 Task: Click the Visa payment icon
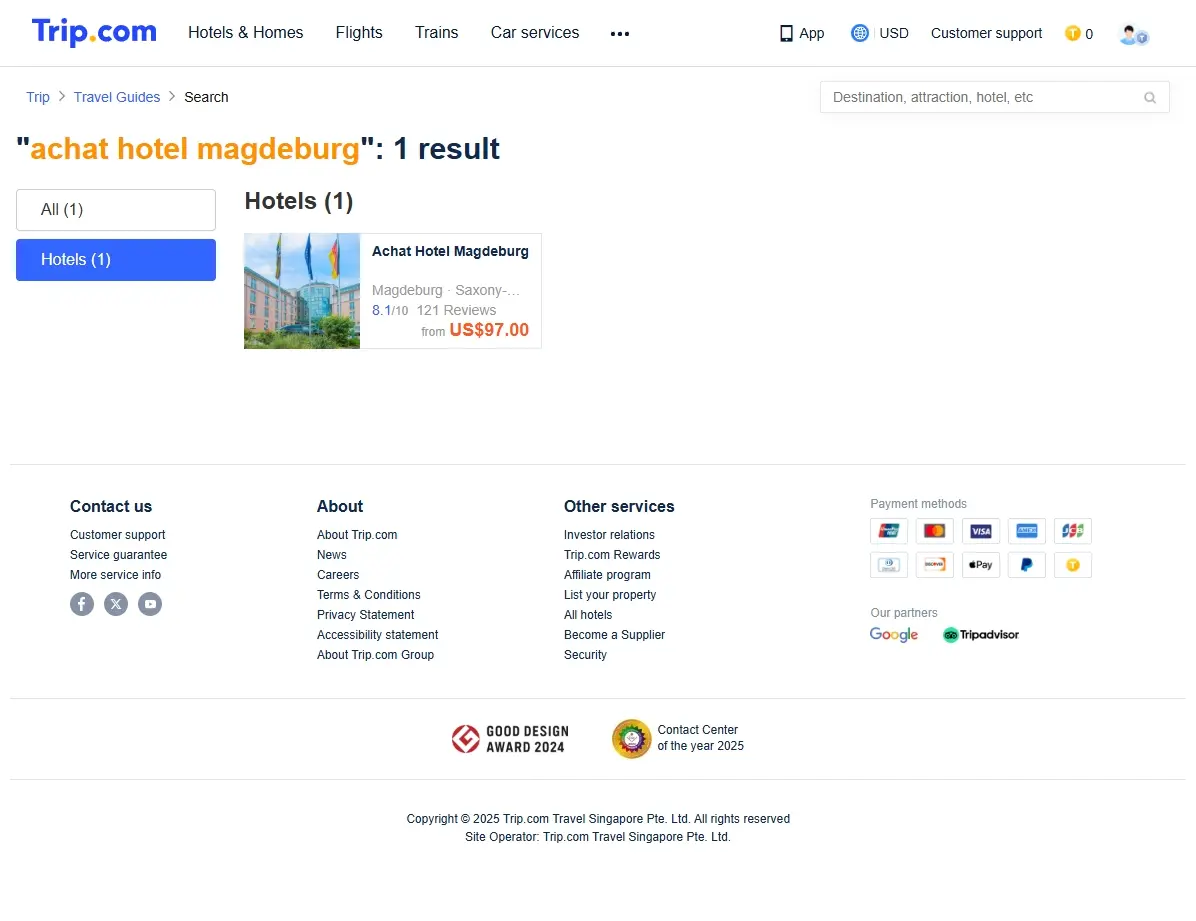(x=981, y=530)
